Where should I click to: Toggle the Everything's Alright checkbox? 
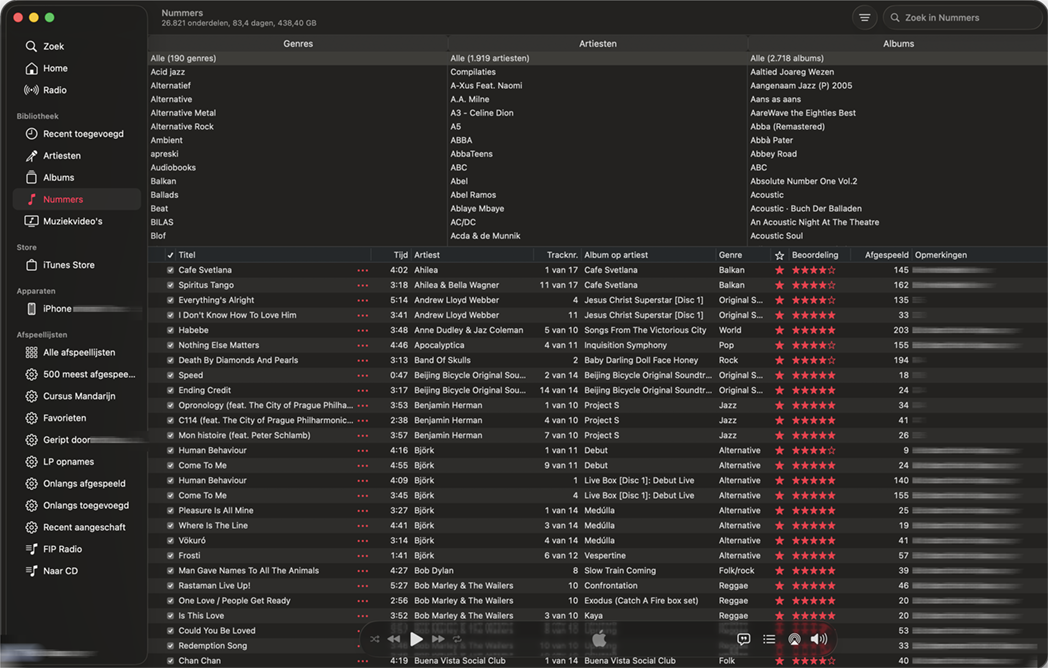(x=170, y=300)
